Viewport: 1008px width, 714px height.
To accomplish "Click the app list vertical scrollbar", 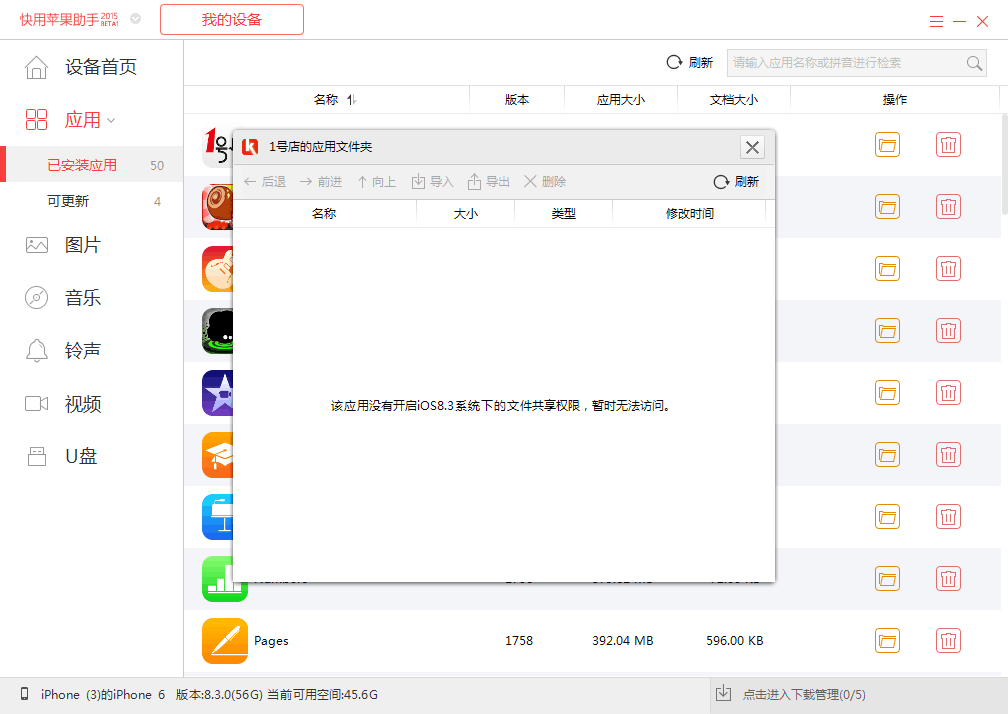I will (x=1004, y=164).
